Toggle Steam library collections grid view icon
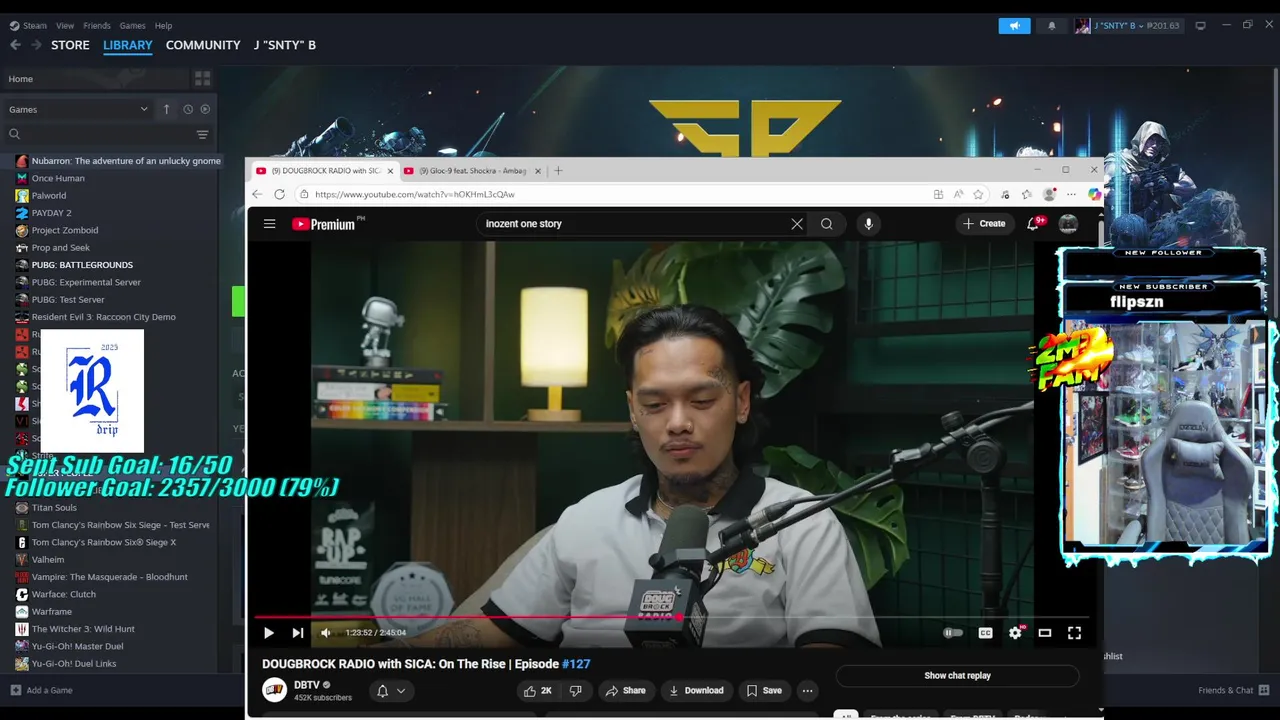 pyautogui.click(x=202, y=79)
